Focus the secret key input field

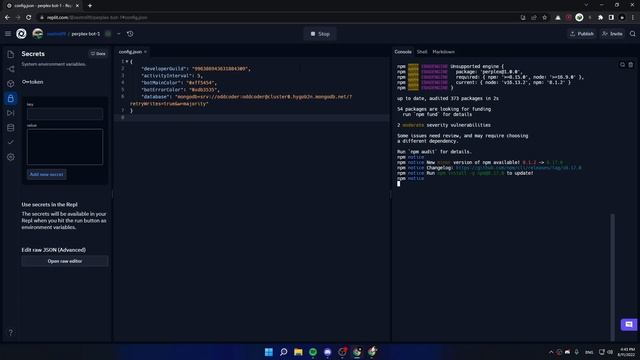[65, 114]
